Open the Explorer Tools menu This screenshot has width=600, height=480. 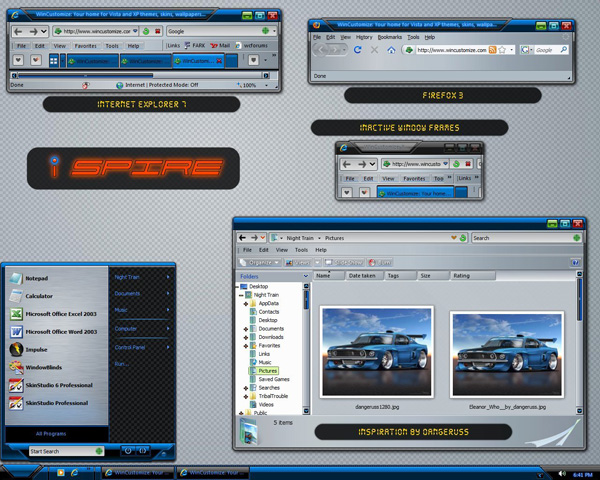pos(301,250)
